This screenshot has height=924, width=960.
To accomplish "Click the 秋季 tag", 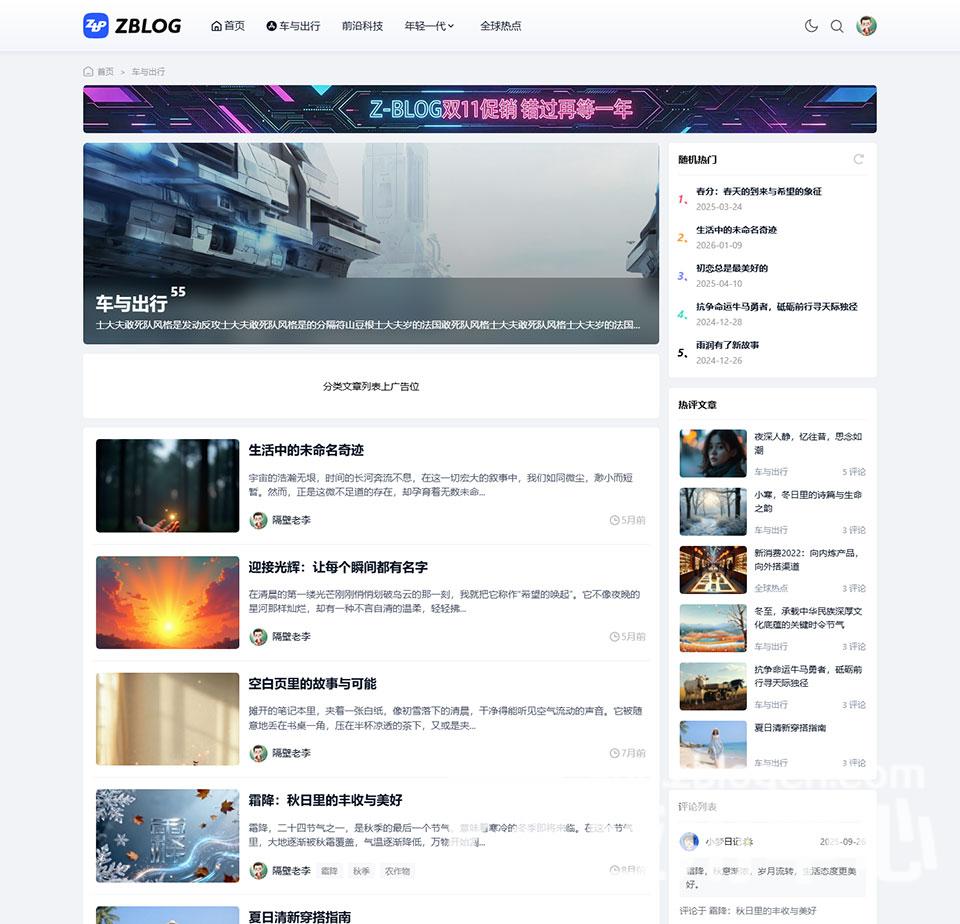I will pyautogui.click(x=361, y=871).
